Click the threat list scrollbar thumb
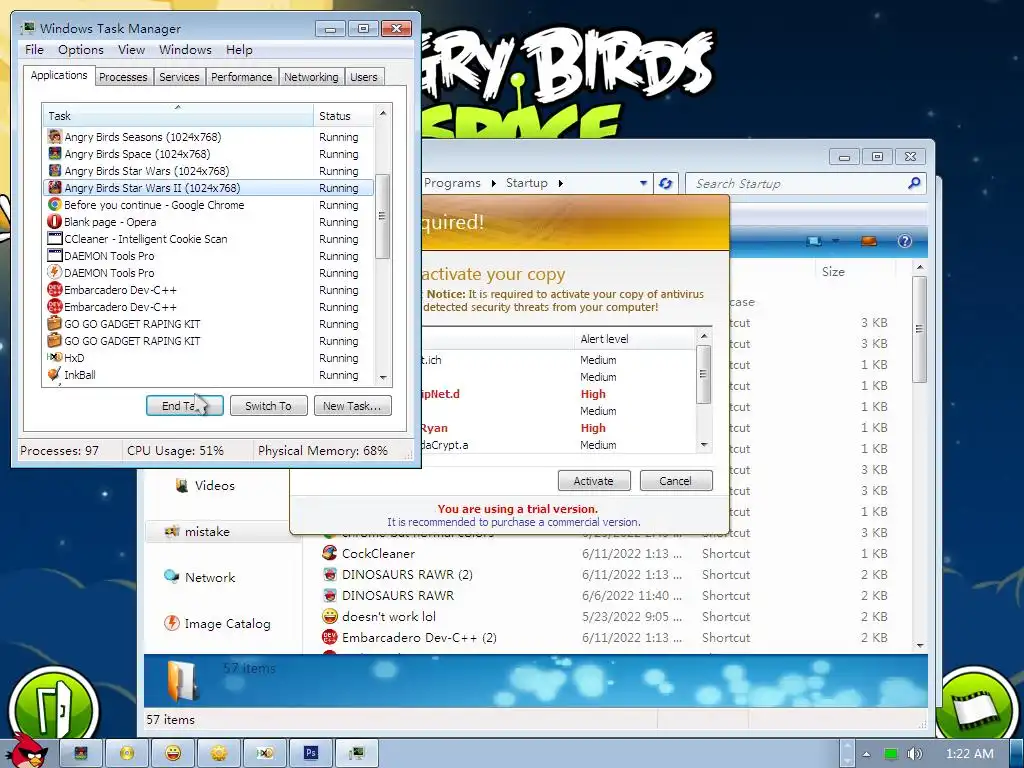 tap(704, 374)
